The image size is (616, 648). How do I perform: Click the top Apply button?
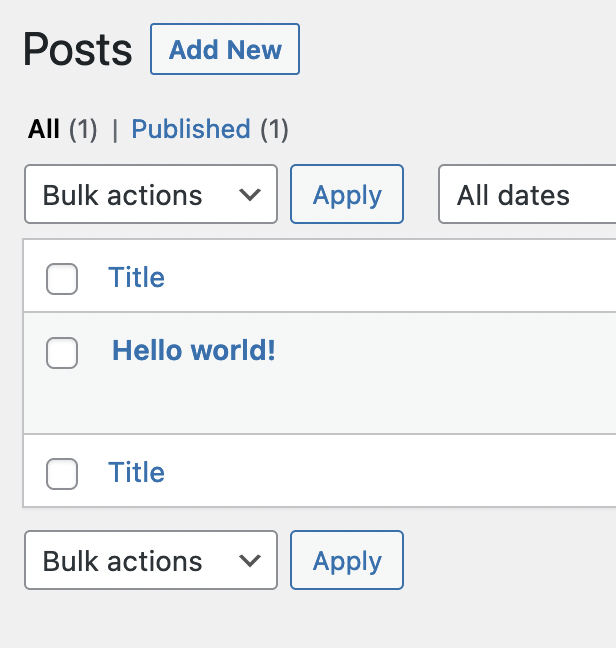click(x=347, y=194)
